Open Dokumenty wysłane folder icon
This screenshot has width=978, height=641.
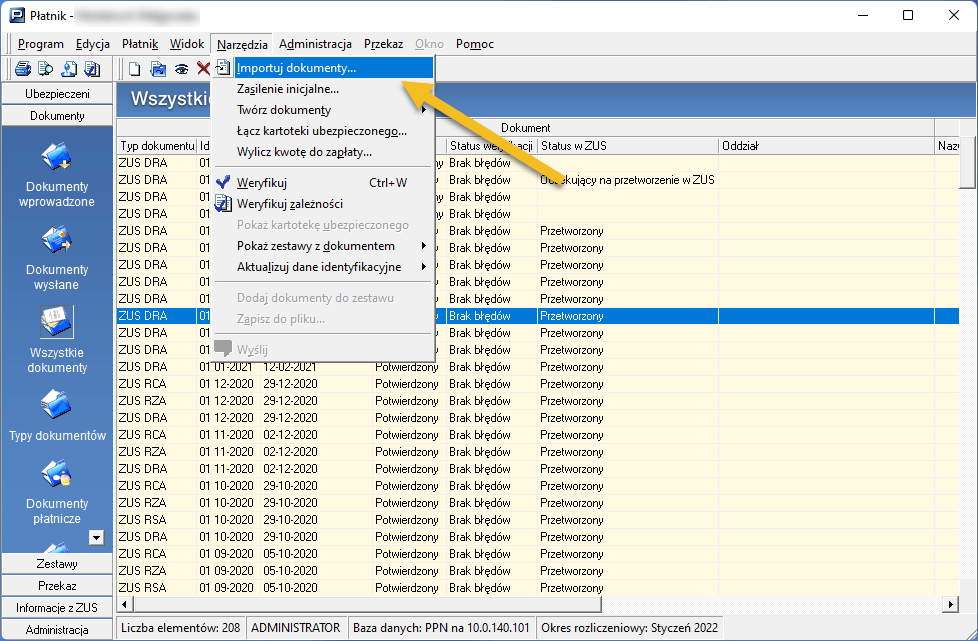[57, 241]
